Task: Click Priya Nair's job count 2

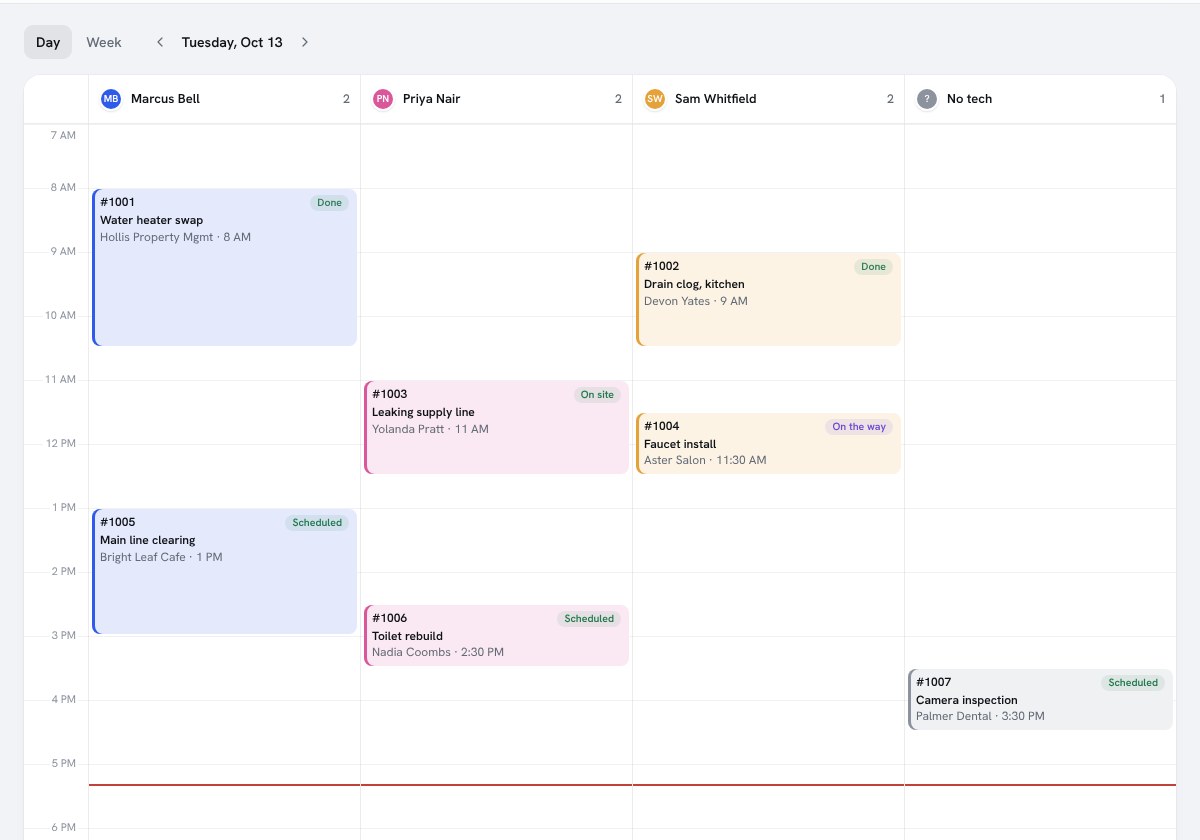Action: click(x=618, y=99)
